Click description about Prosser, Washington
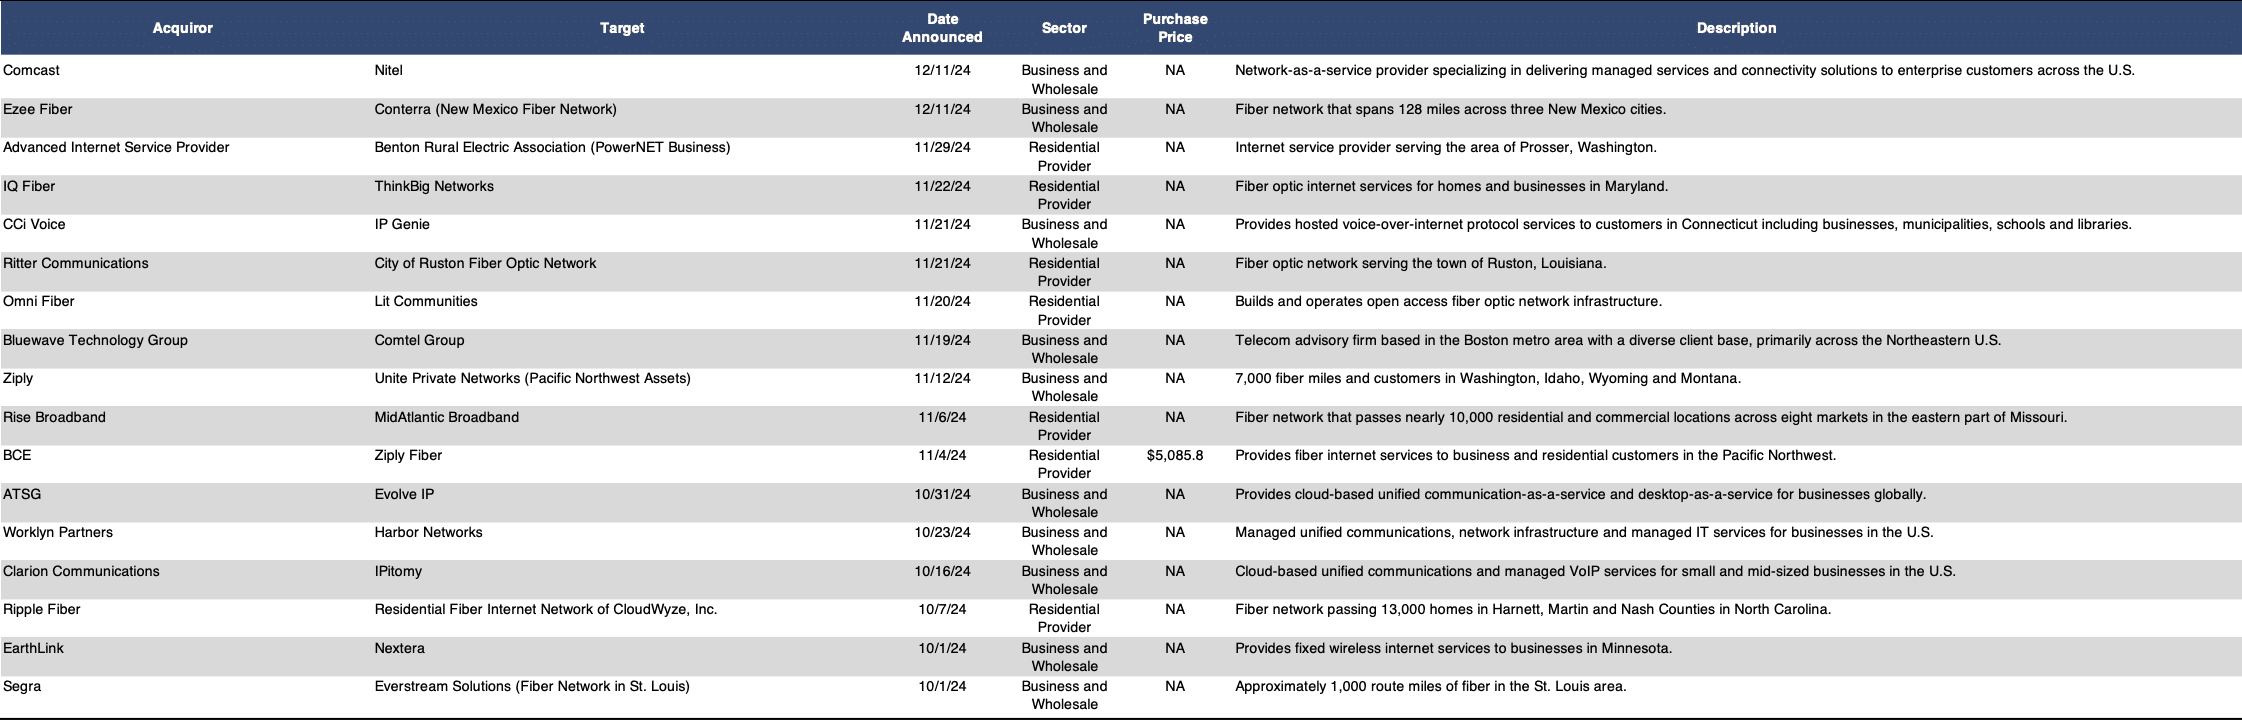The image size is (2242, 725). (1446, 147)
